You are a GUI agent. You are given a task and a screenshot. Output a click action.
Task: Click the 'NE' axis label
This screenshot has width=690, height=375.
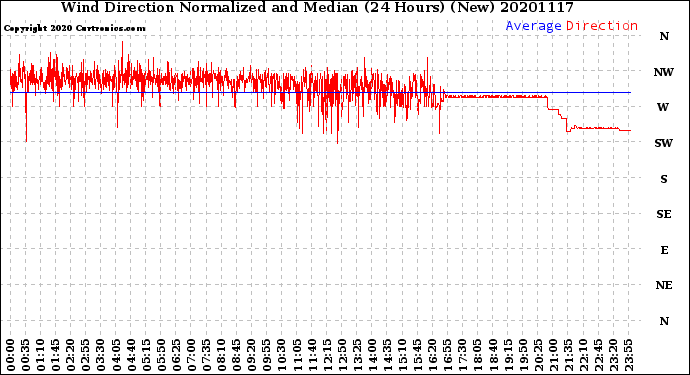pyautogui.click(x=664, y=286)
